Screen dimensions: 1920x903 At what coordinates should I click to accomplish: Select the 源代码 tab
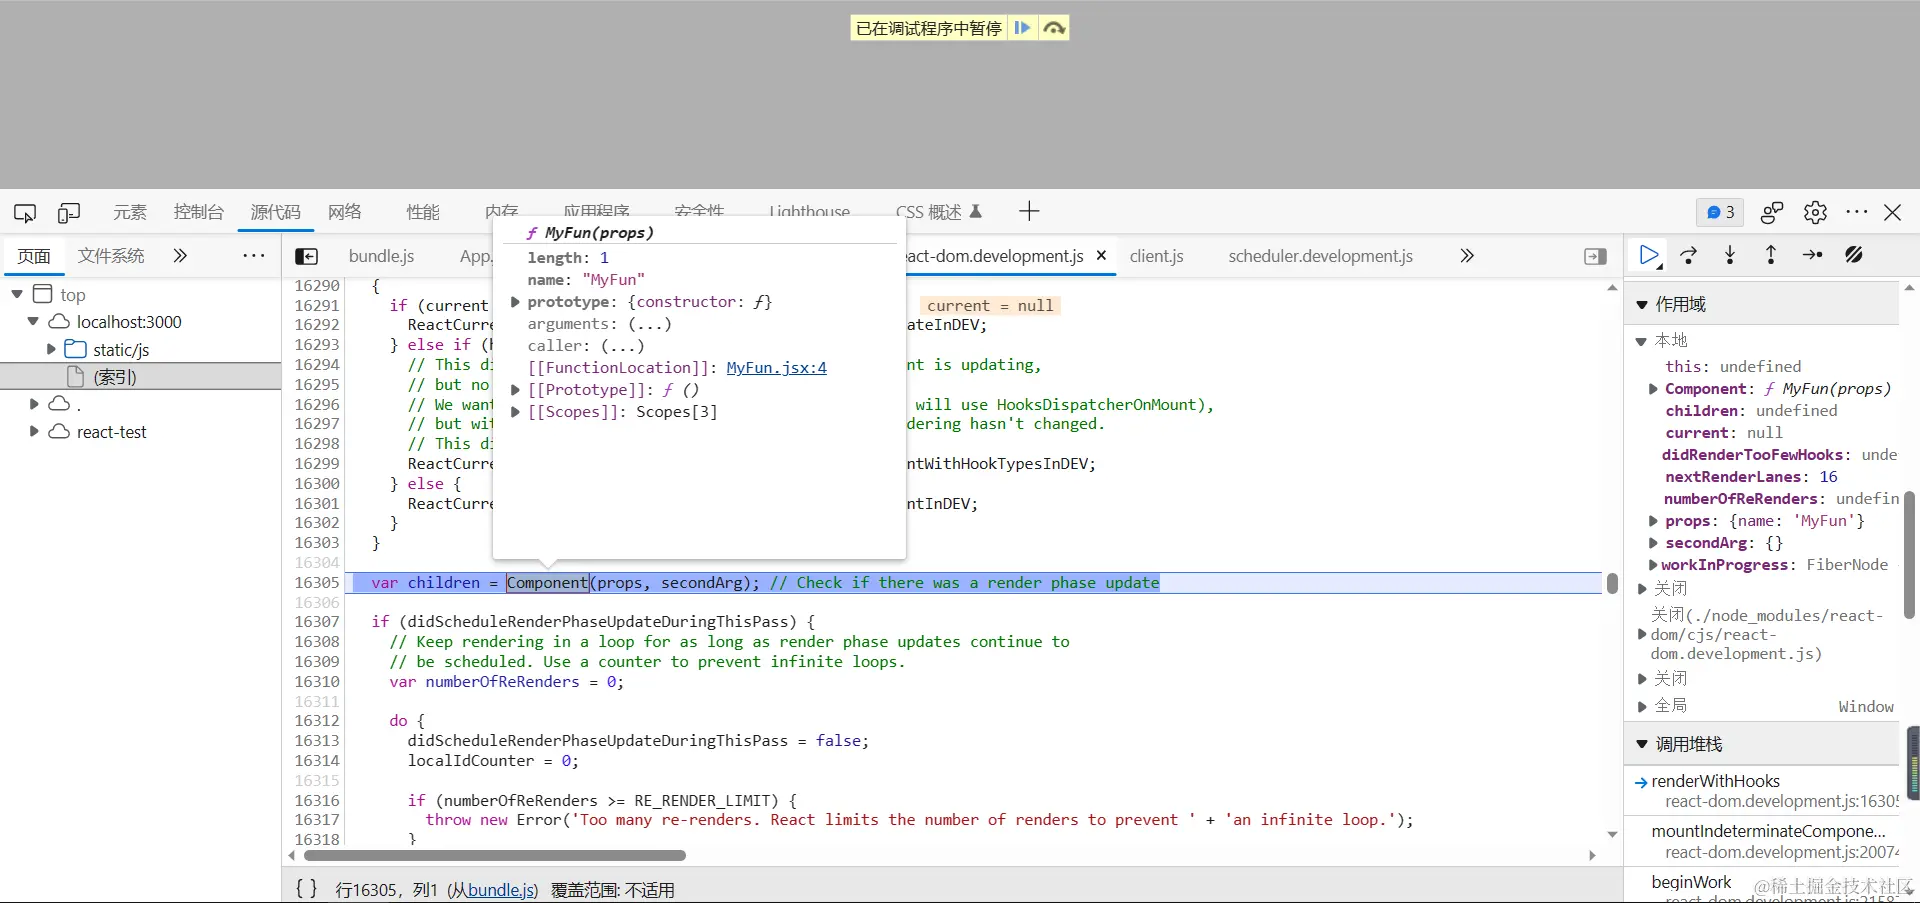(275, 212)
